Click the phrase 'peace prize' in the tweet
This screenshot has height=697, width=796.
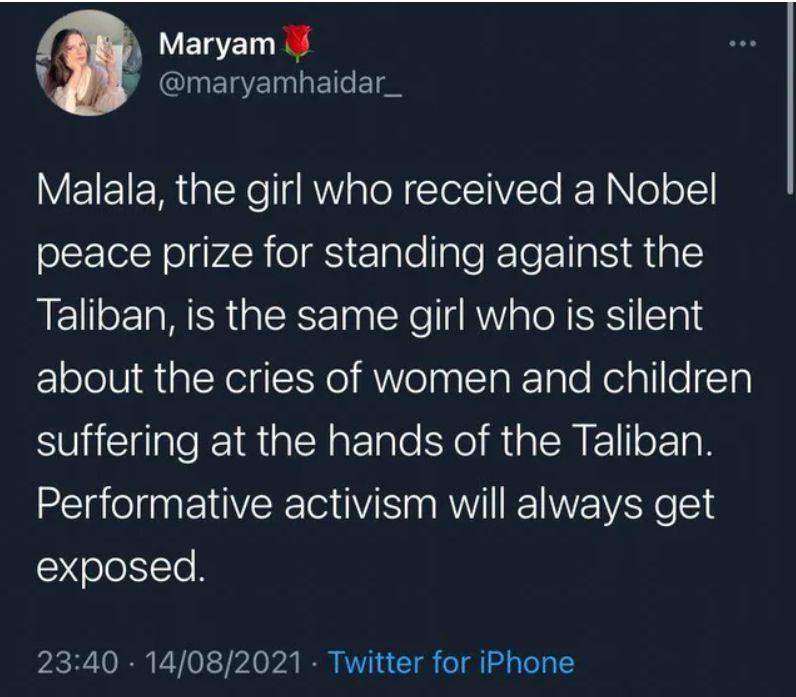[144, 254]
